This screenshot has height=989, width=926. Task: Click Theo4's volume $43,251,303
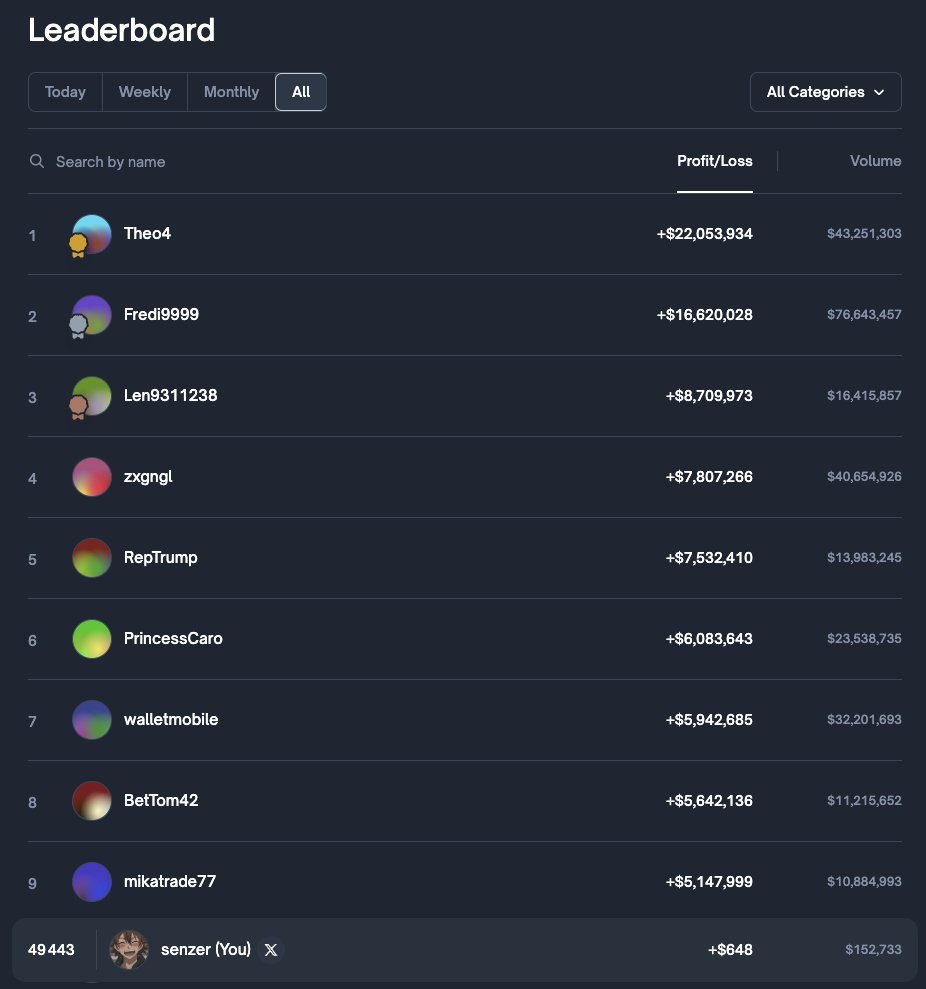pyautogui.click(x=864, y=233)
